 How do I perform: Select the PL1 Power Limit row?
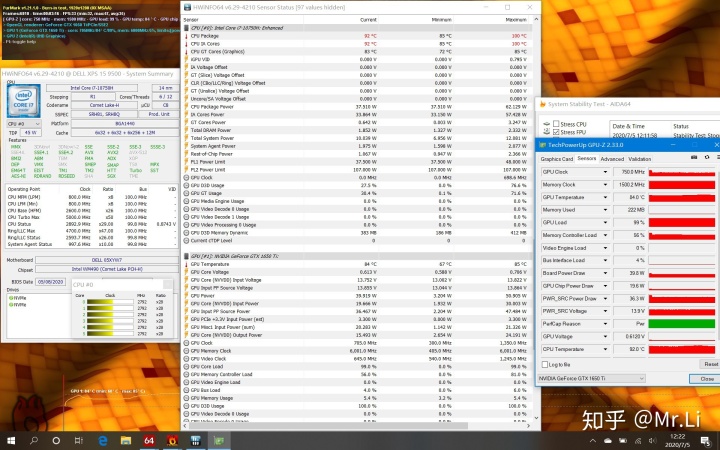pyautogui.click(x=357, y=162)
